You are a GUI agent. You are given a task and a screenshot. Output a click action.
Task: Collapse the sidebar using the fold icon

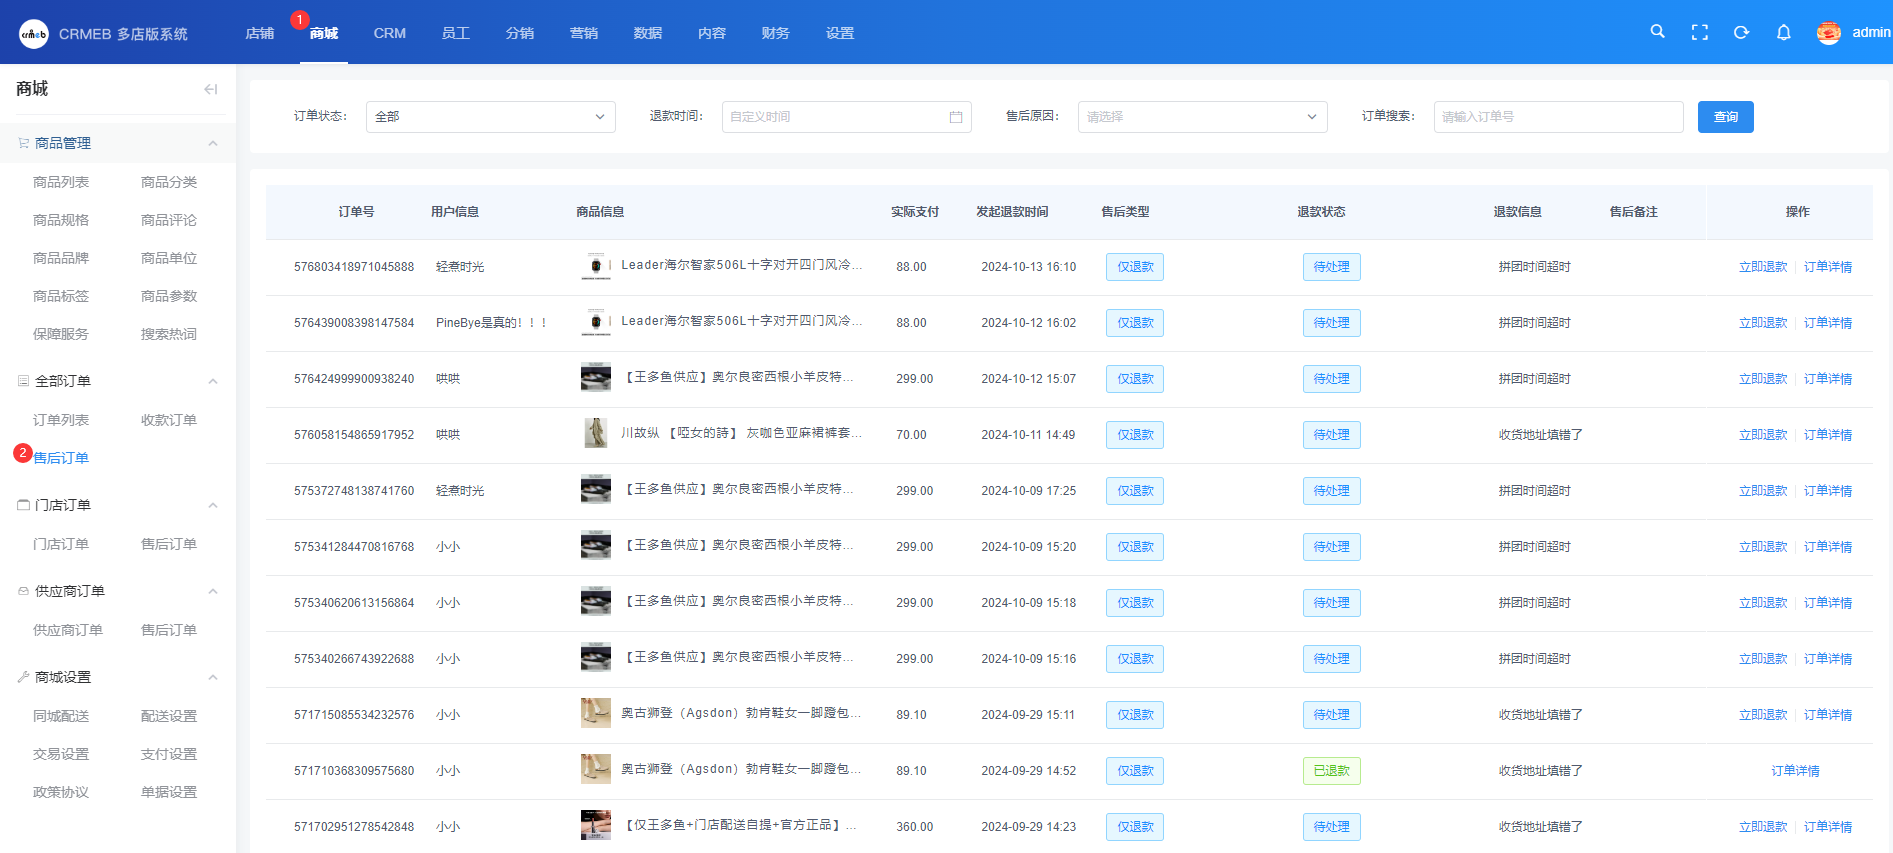[x=210, y=89]
